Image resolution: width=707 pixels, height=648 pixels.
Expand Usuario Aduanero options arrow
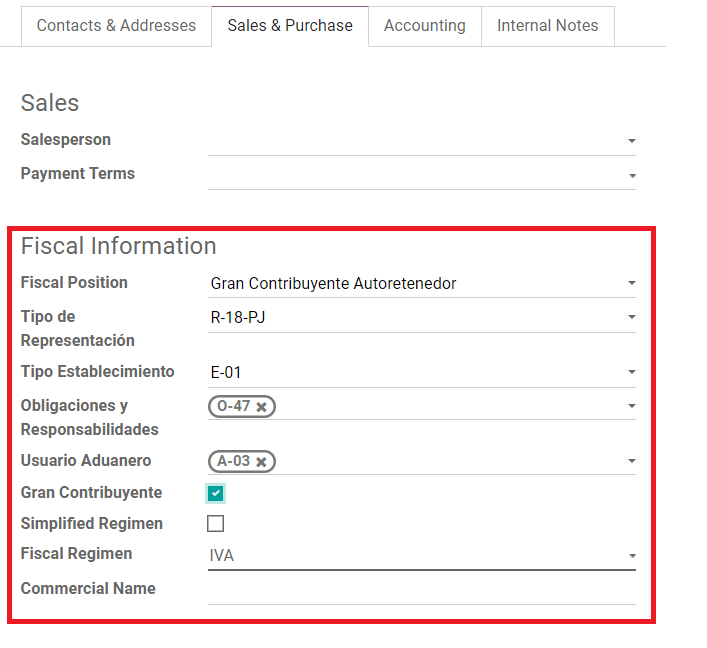(632, 461)
